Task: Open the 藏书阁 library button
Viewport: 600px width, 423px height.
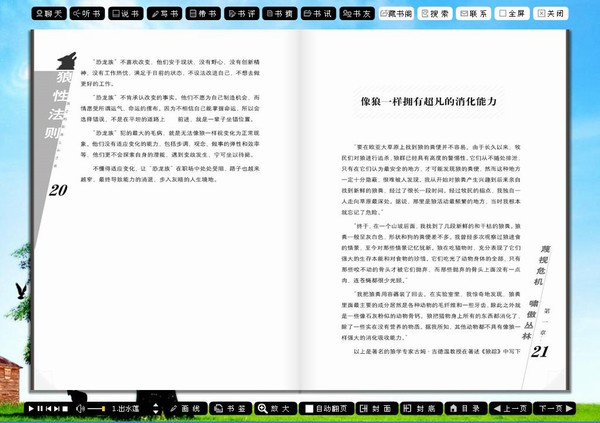Action: tap(396, 14)
